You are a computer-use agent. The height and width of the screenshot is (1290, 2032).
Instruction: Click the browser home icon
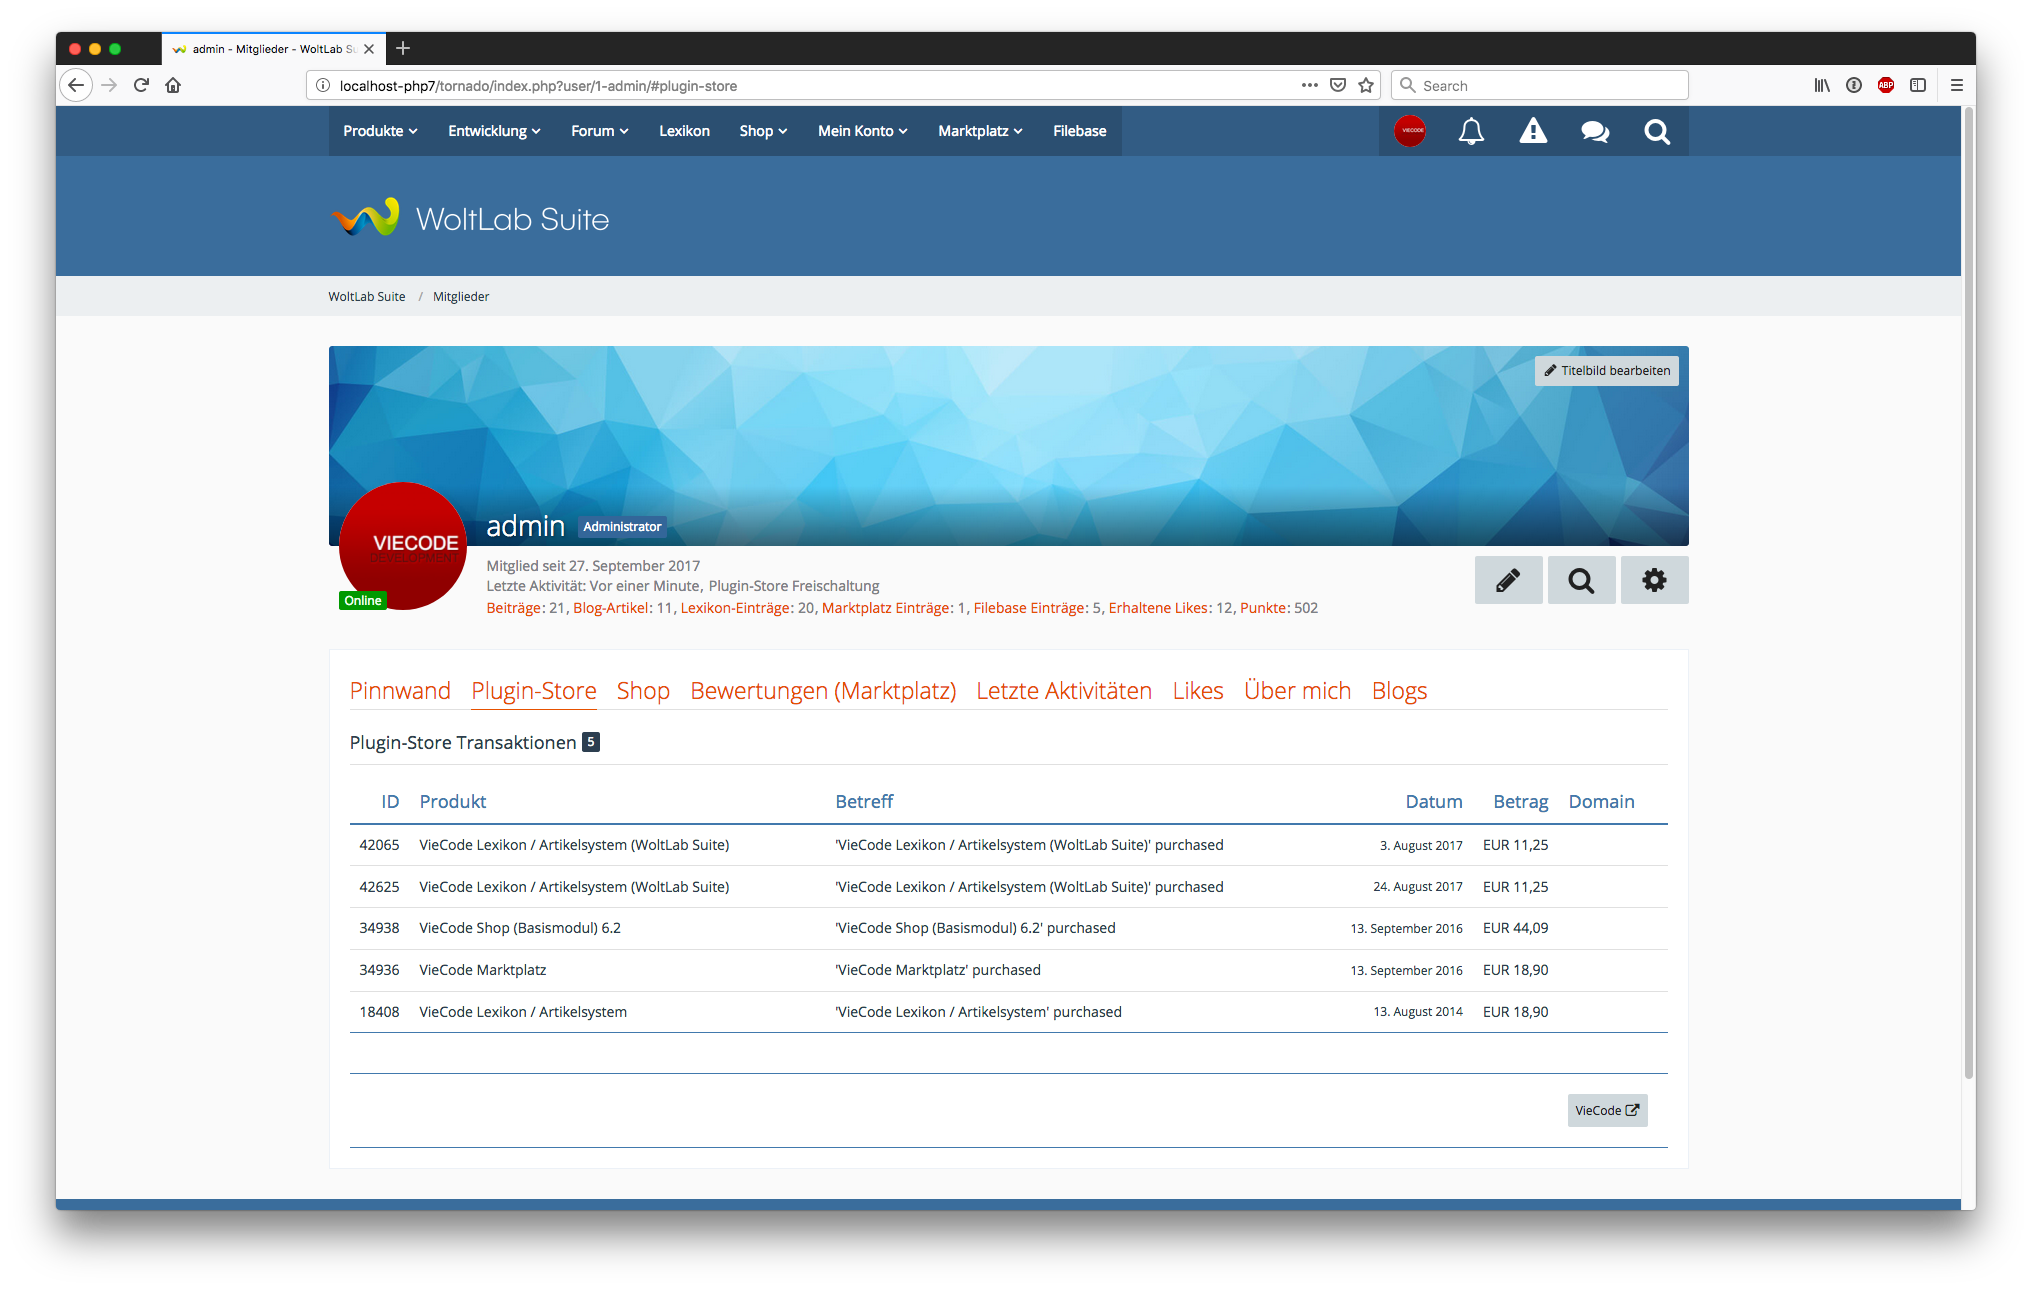coord(173,85)
